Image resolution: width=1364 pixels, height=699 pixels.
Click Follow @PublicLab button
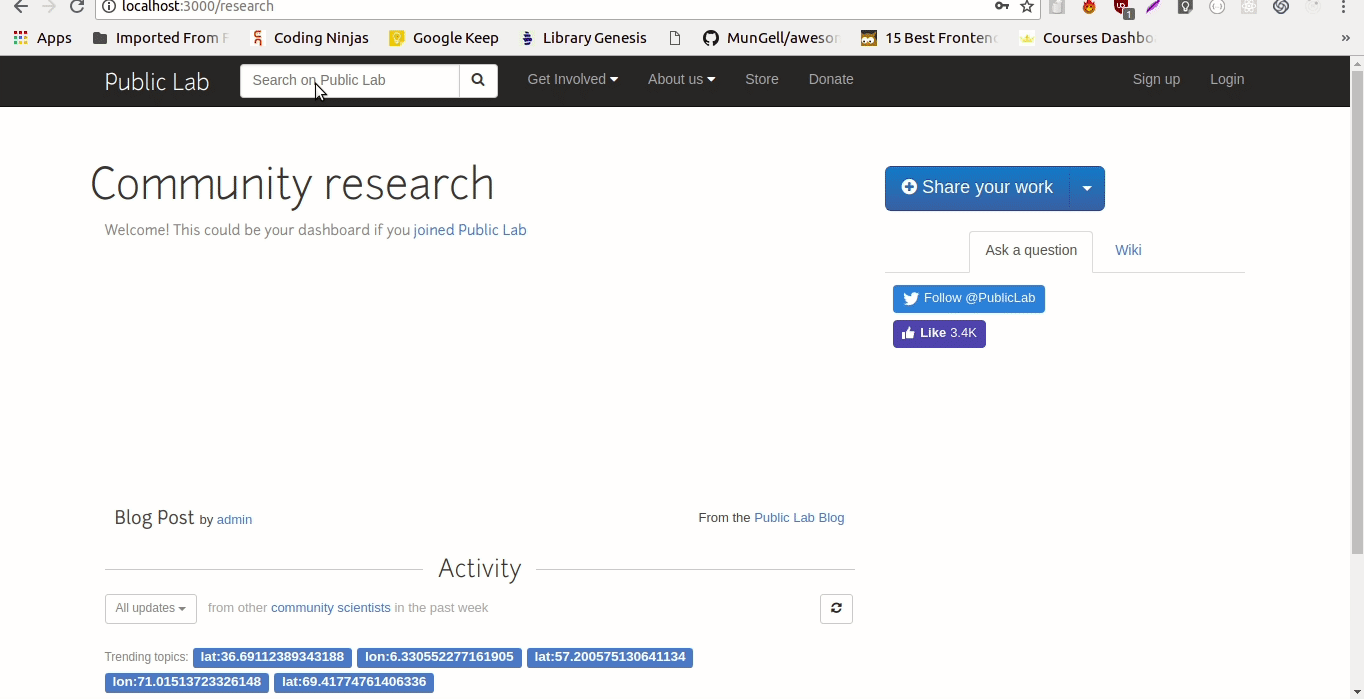coord(969,299)
